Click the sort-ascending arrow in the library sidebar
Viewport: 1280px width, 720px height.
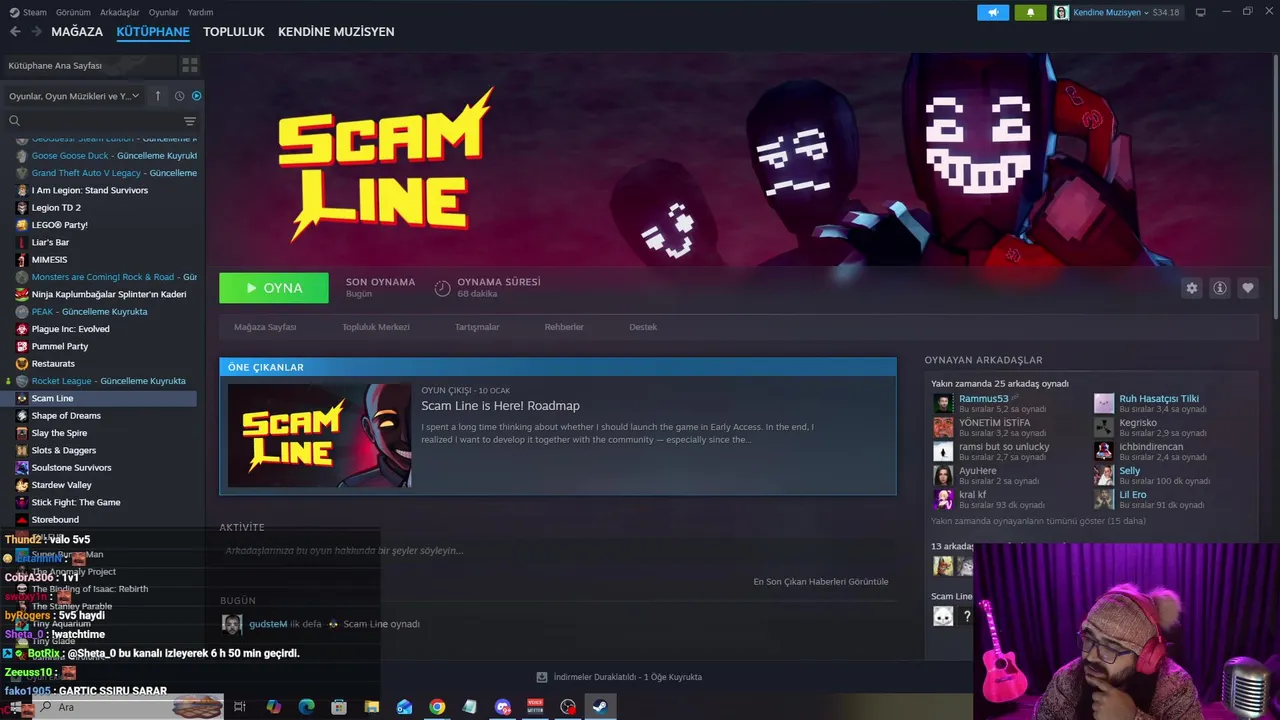click(157, 96)
